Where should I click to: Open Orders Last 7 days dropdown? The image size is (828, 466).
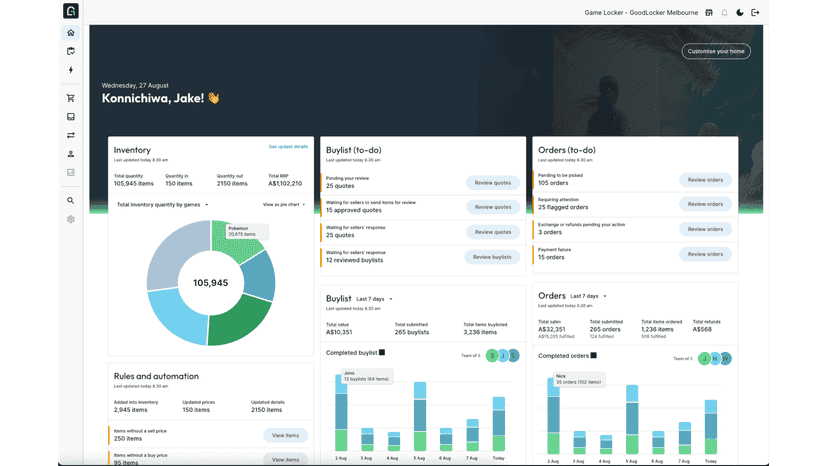coord(588,296)
